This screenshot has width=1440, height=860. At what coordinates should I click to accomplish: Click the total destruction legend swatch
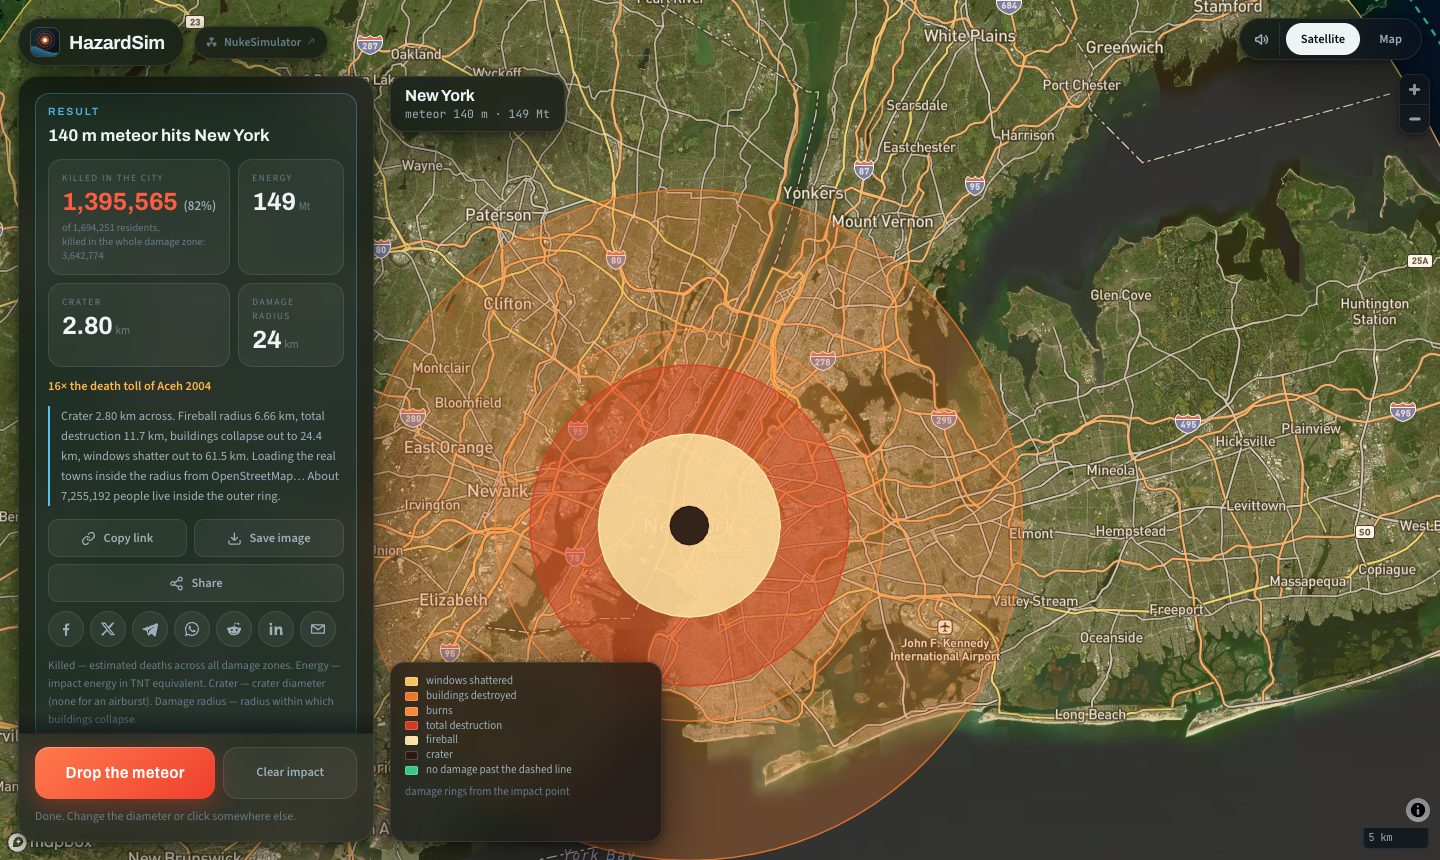pyautogui.click(x=411, y=726)
